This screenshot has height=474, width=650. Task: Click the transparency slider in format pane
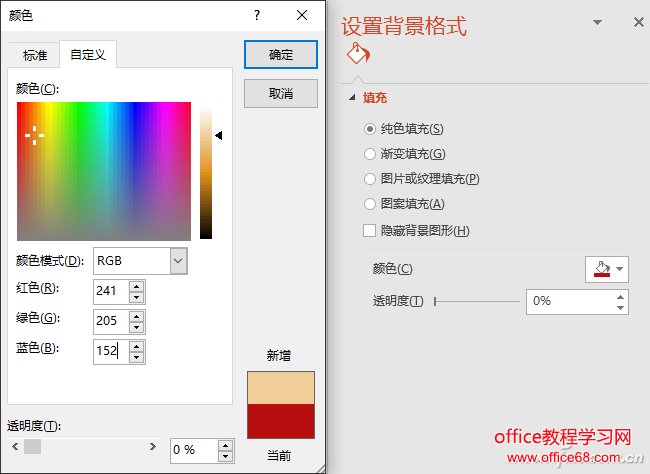[x=476, y=301]
